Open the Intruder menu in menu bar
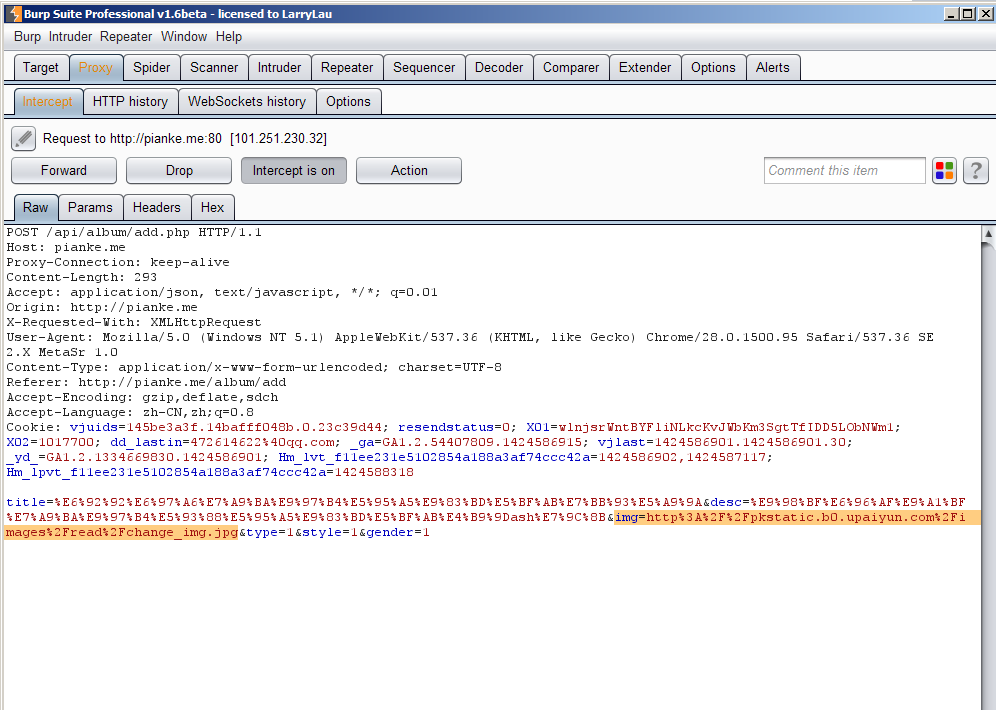996x710 pixels. 71,37
